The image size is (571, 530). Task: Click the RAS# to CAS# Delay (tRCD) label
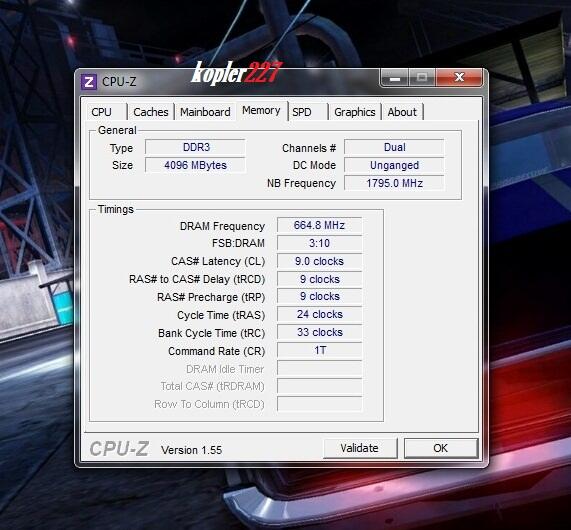197,279
